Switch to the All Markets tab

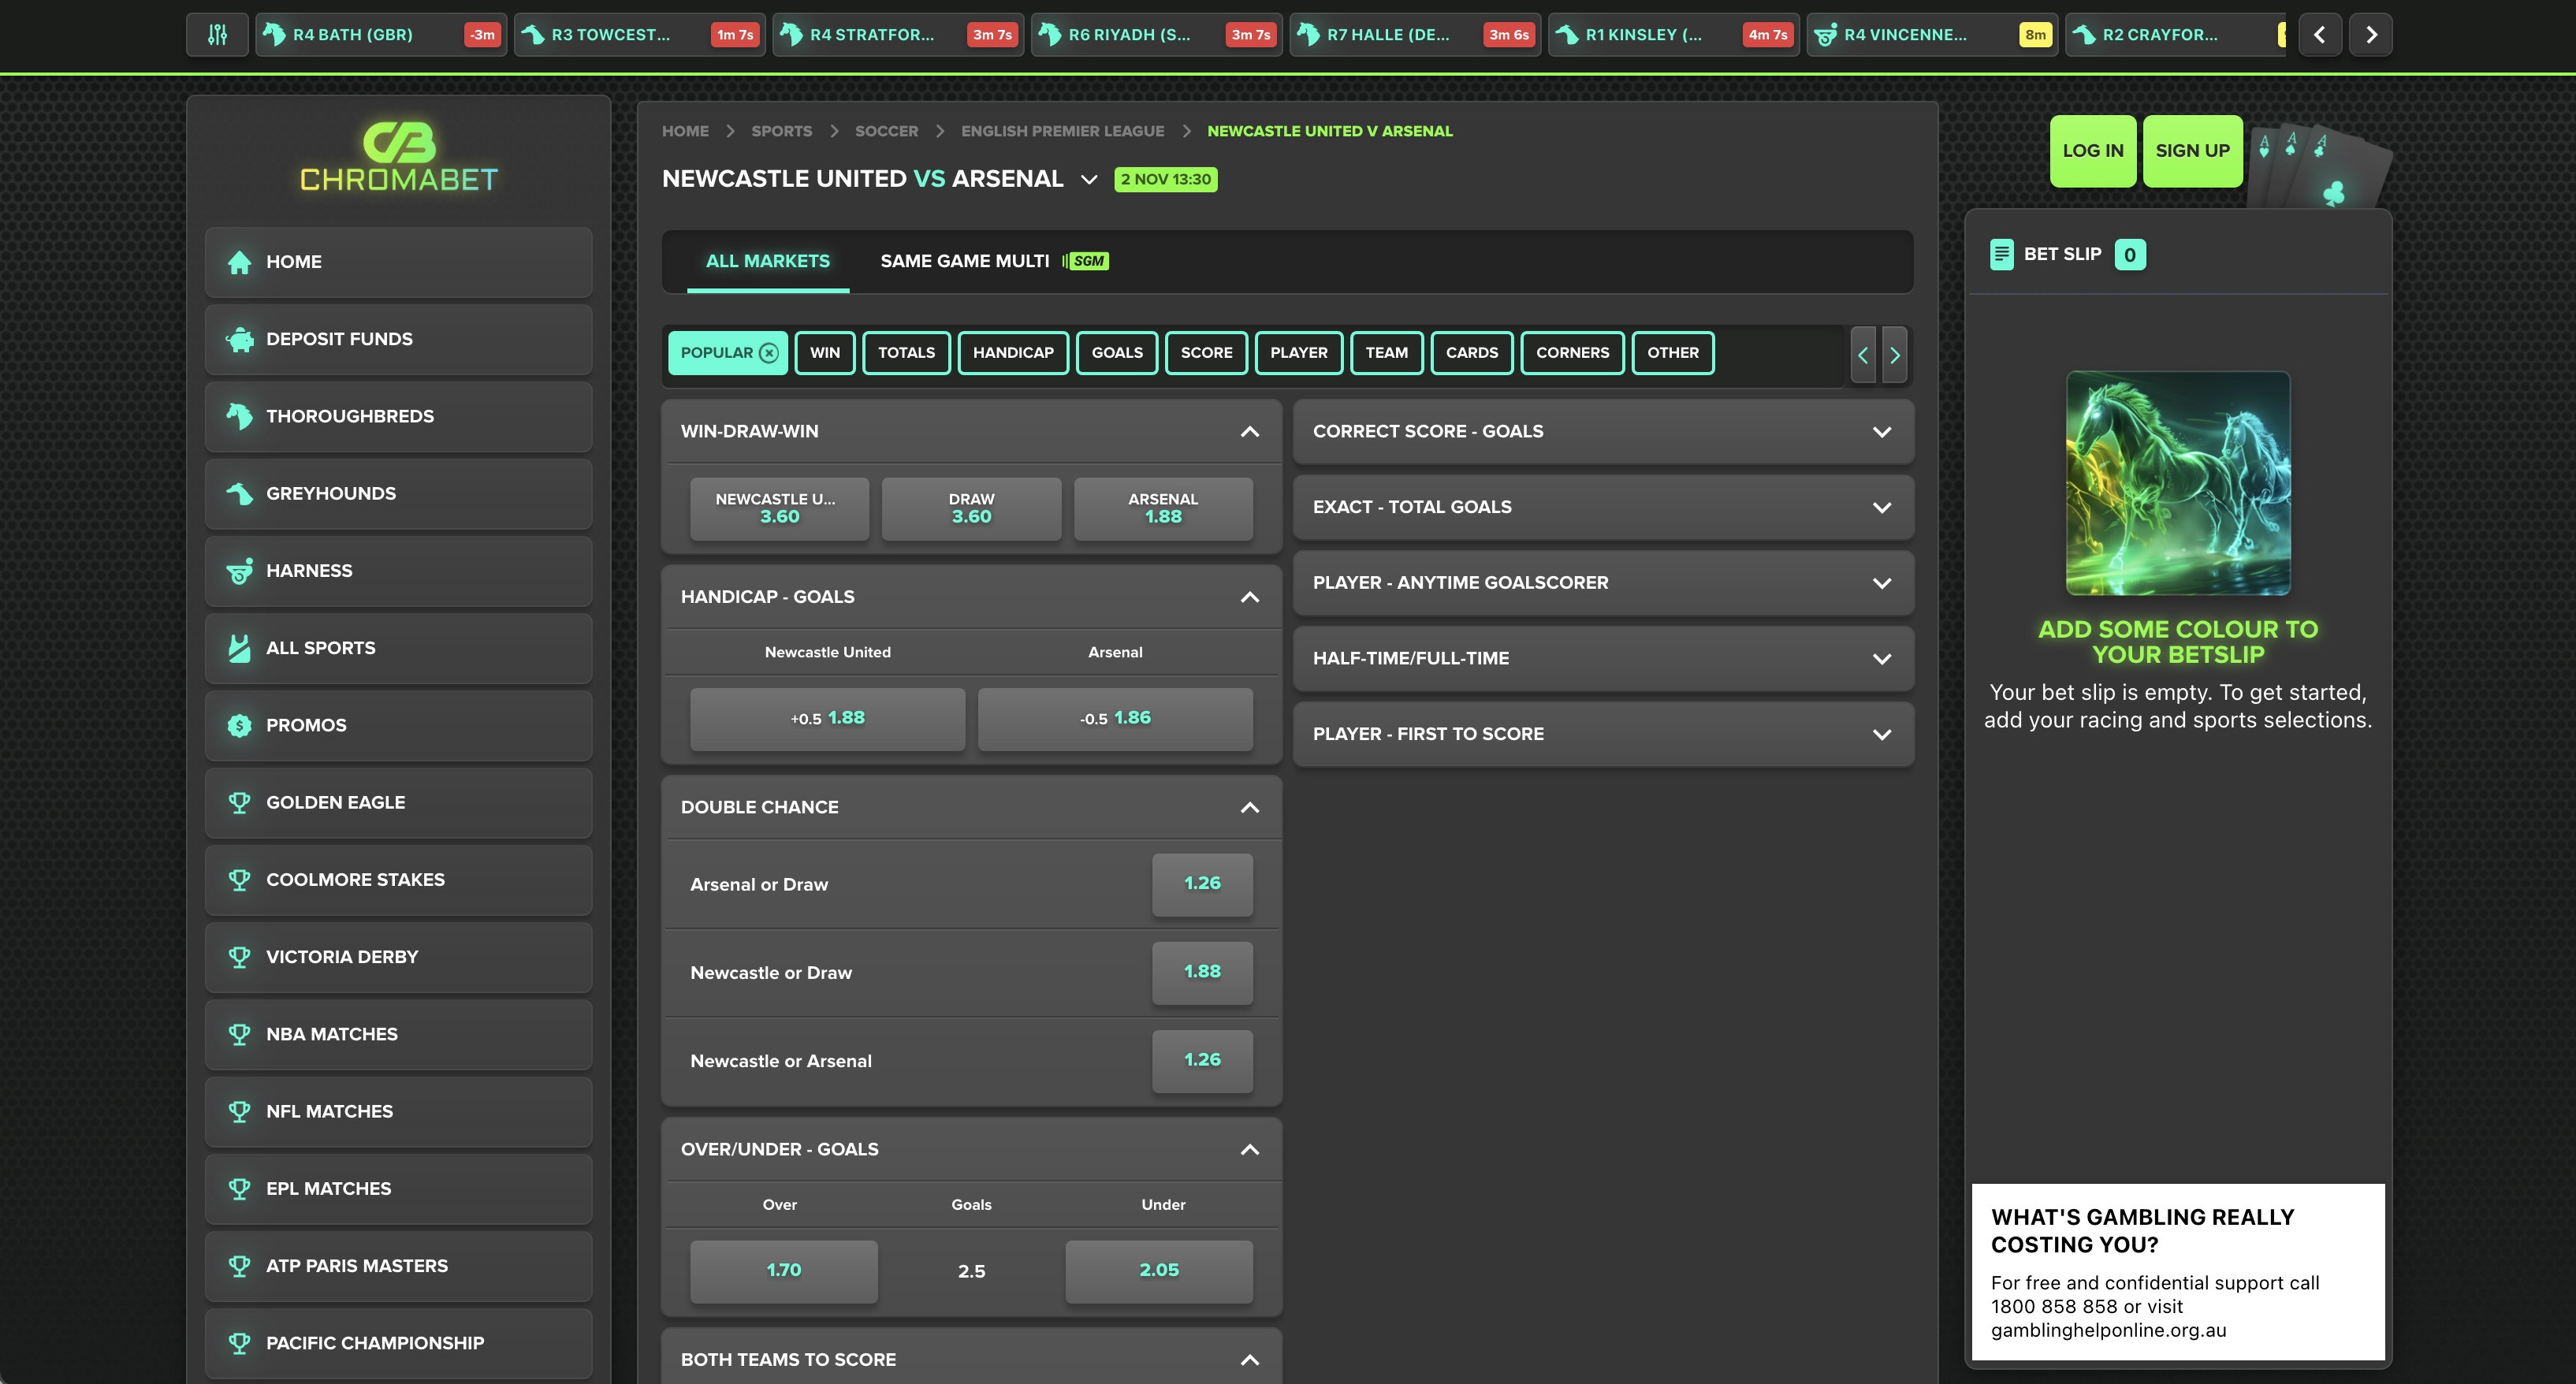click(767, 261)
